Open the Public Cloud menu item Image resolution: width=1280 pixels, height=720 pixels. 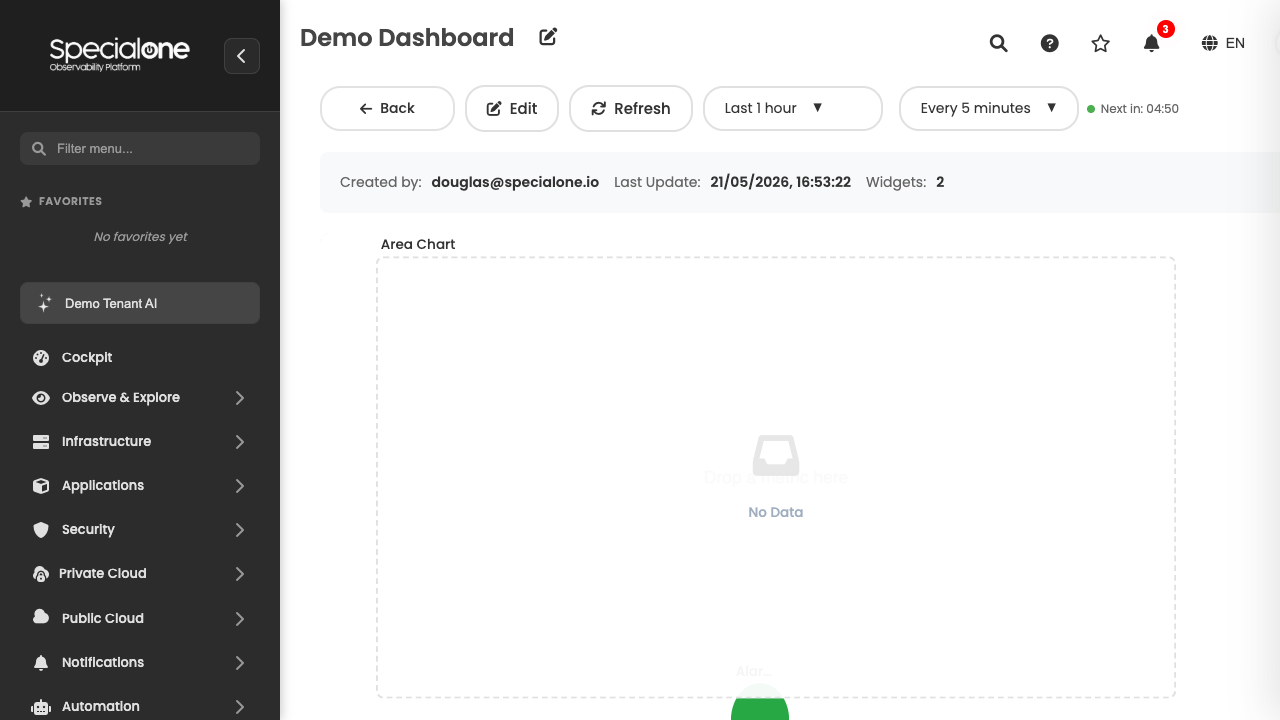(140, 618)
